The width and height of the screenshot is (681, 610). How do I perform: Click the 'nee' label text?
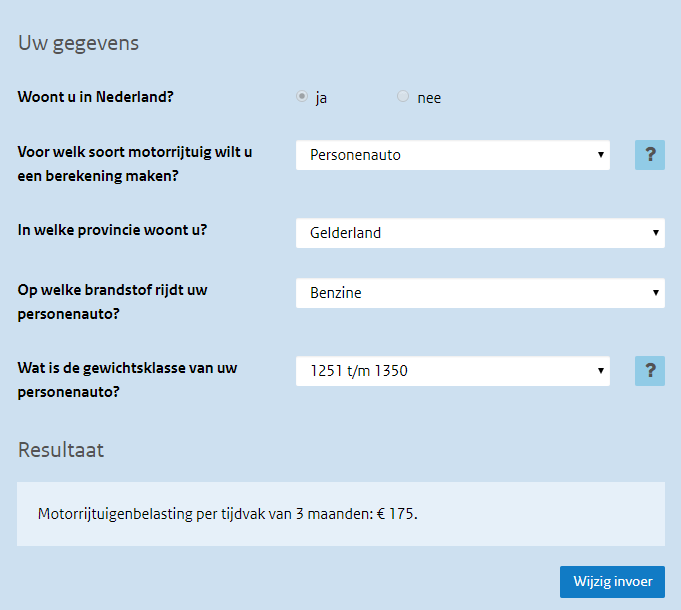429,98
